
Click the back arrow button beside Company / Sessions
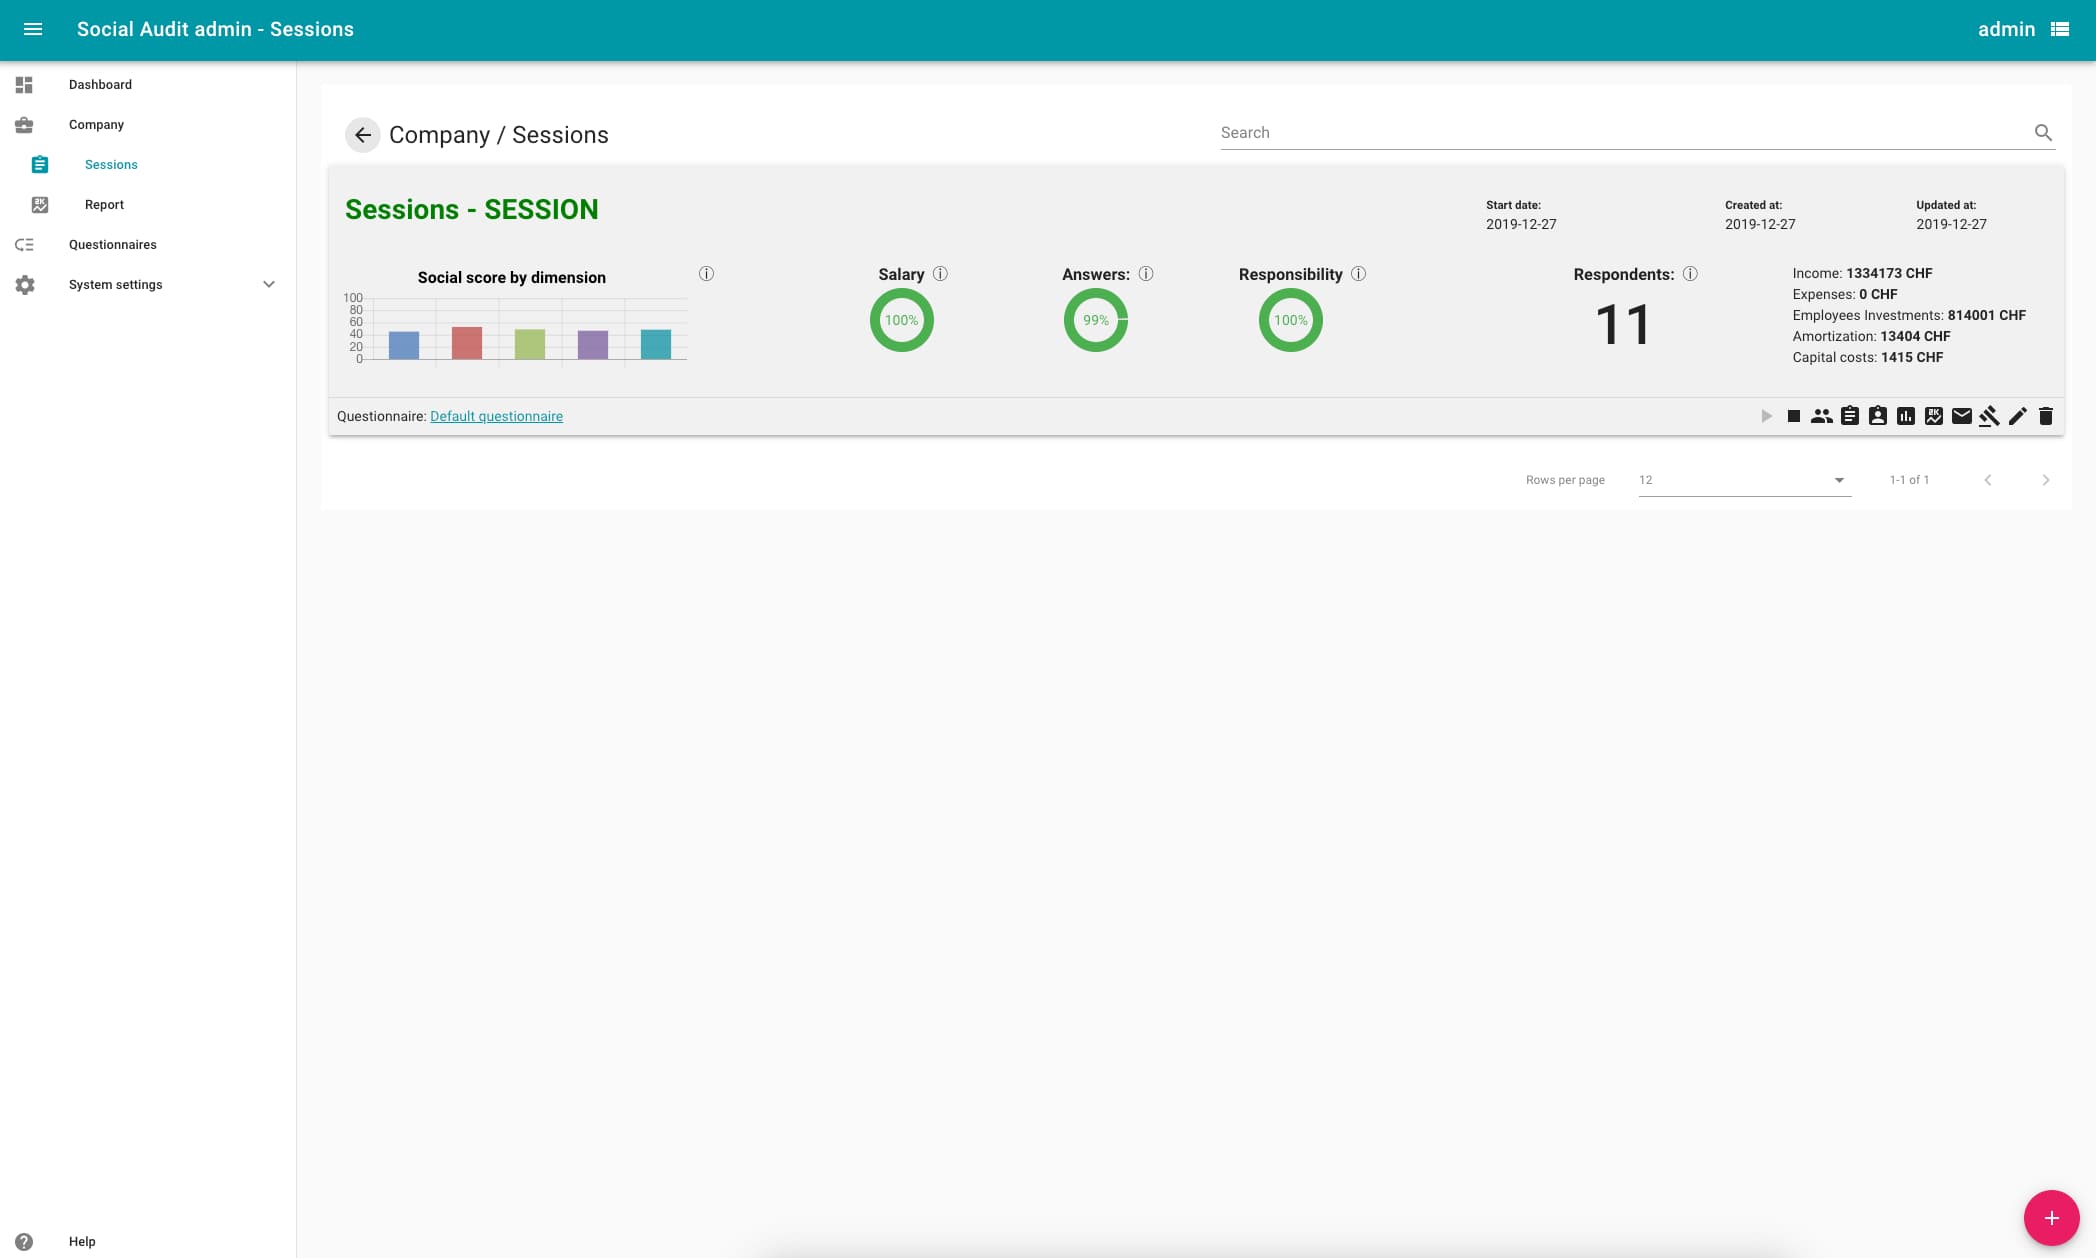362,135
